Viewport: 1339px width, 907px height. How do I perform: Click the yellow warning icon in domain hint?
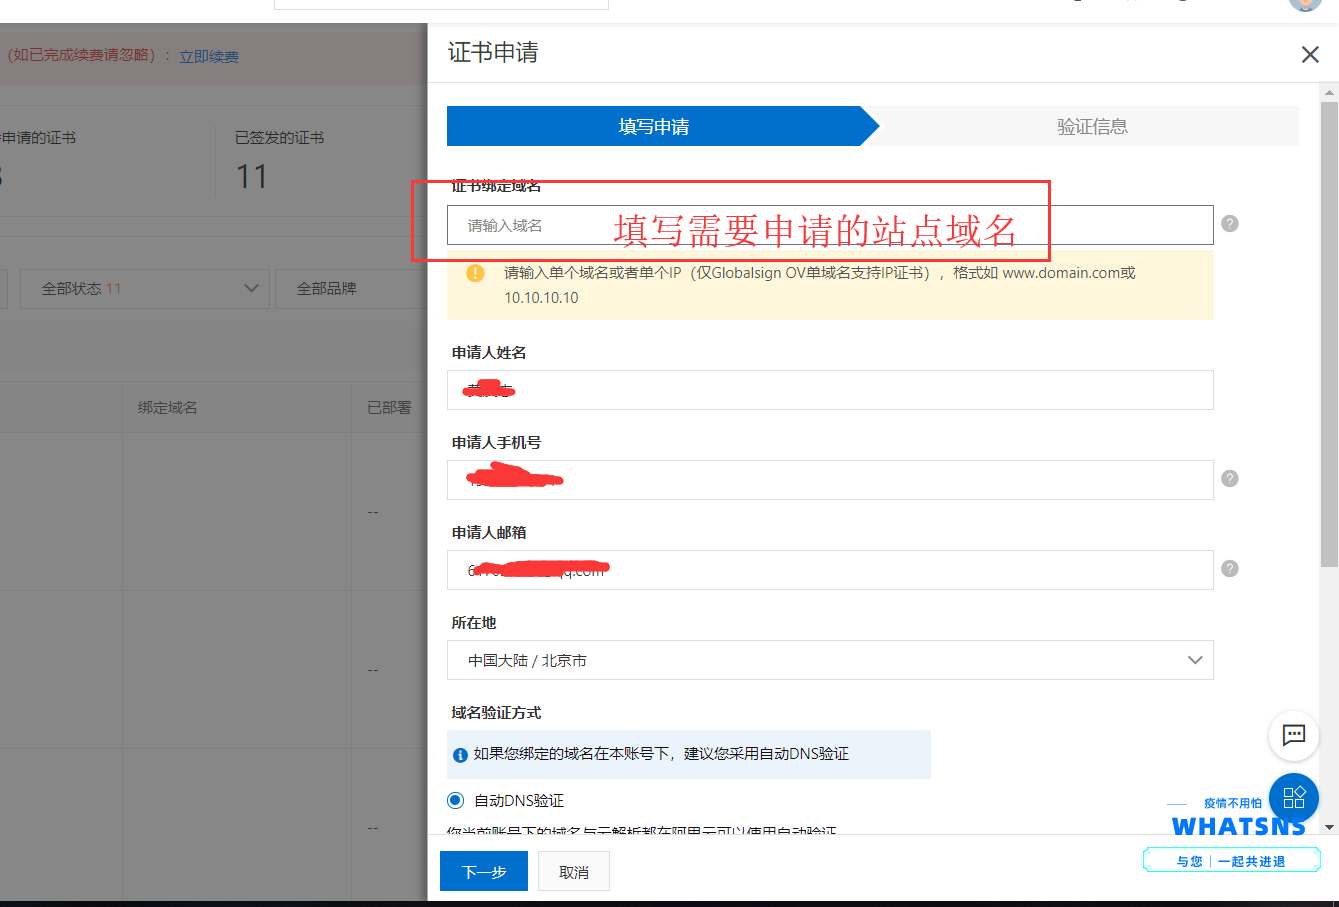476,273
